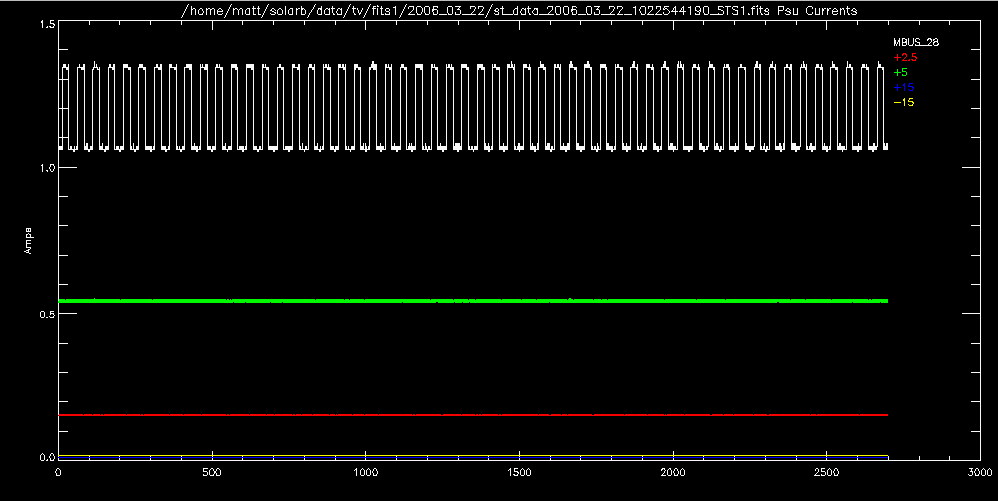
Task: Select the green +5 legend entry
Action: pos(900,73)
